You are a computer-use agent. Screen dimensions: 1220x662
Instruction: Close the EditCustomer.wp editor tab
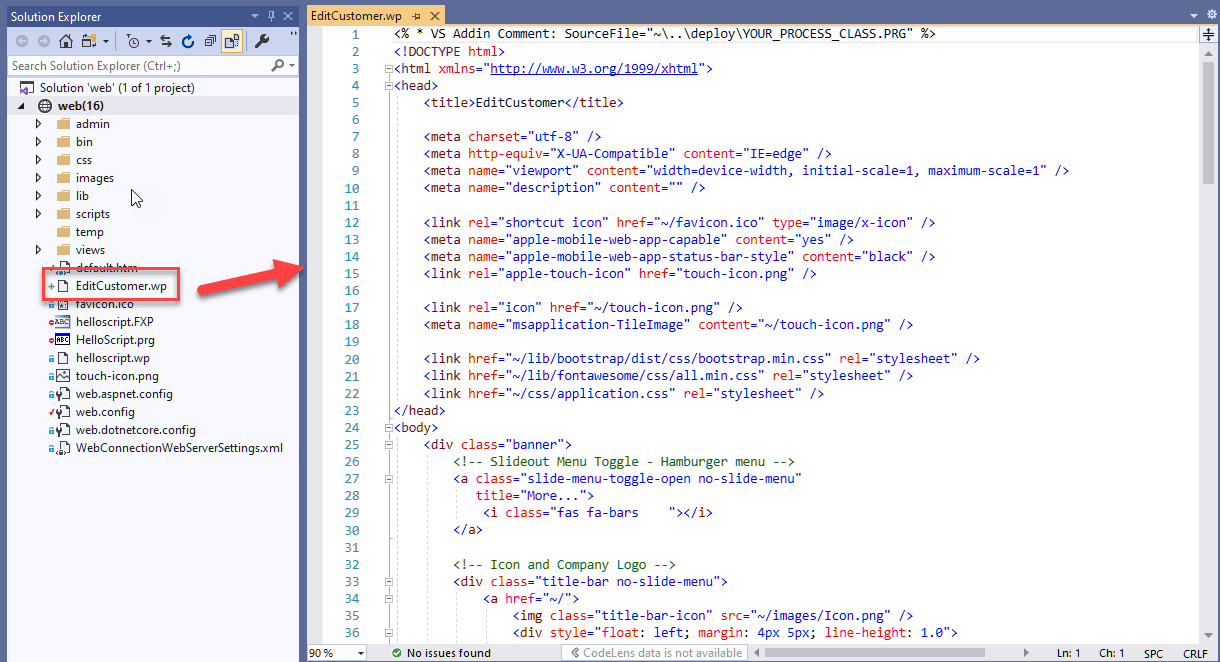coord(434,17)
